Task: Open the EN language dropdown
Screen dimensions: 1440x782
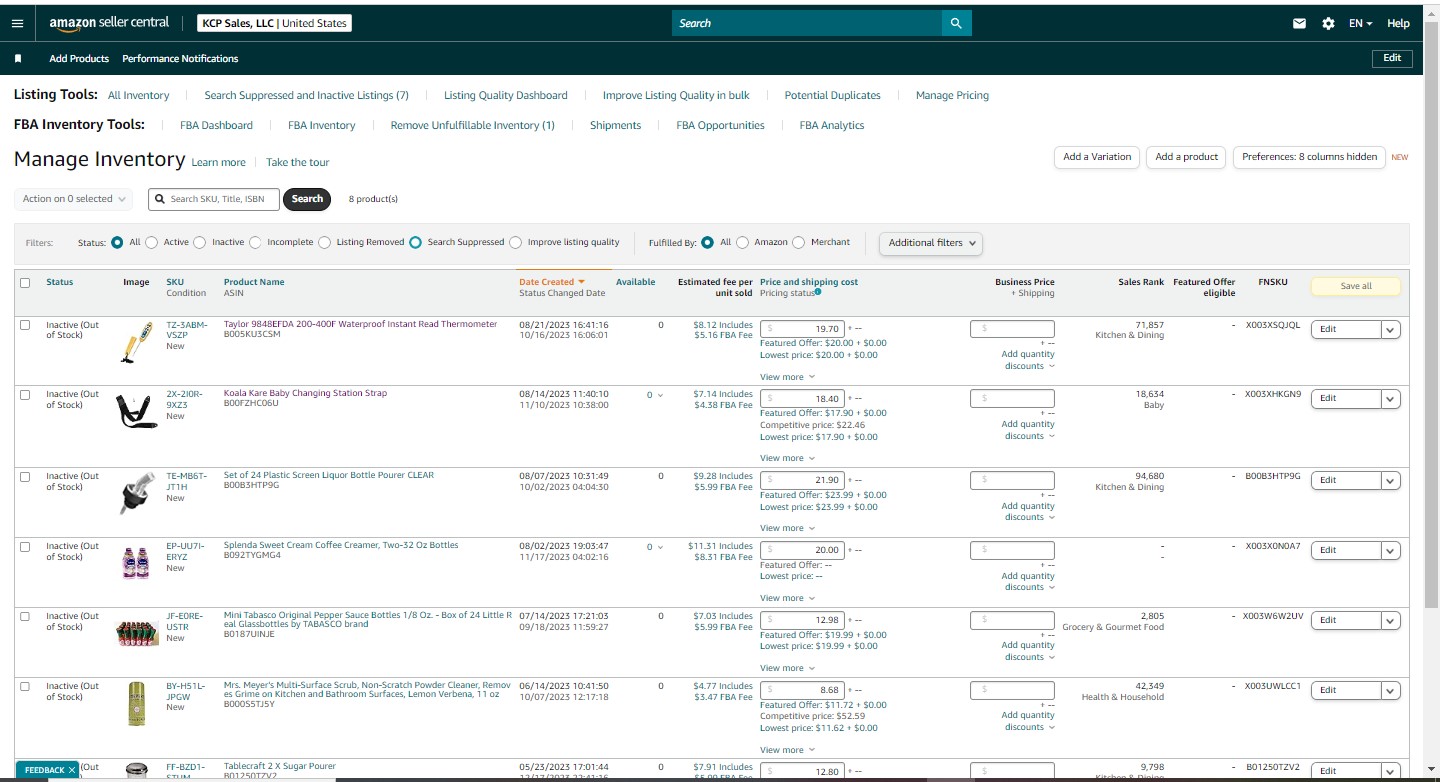Action: click(1360, 23)
